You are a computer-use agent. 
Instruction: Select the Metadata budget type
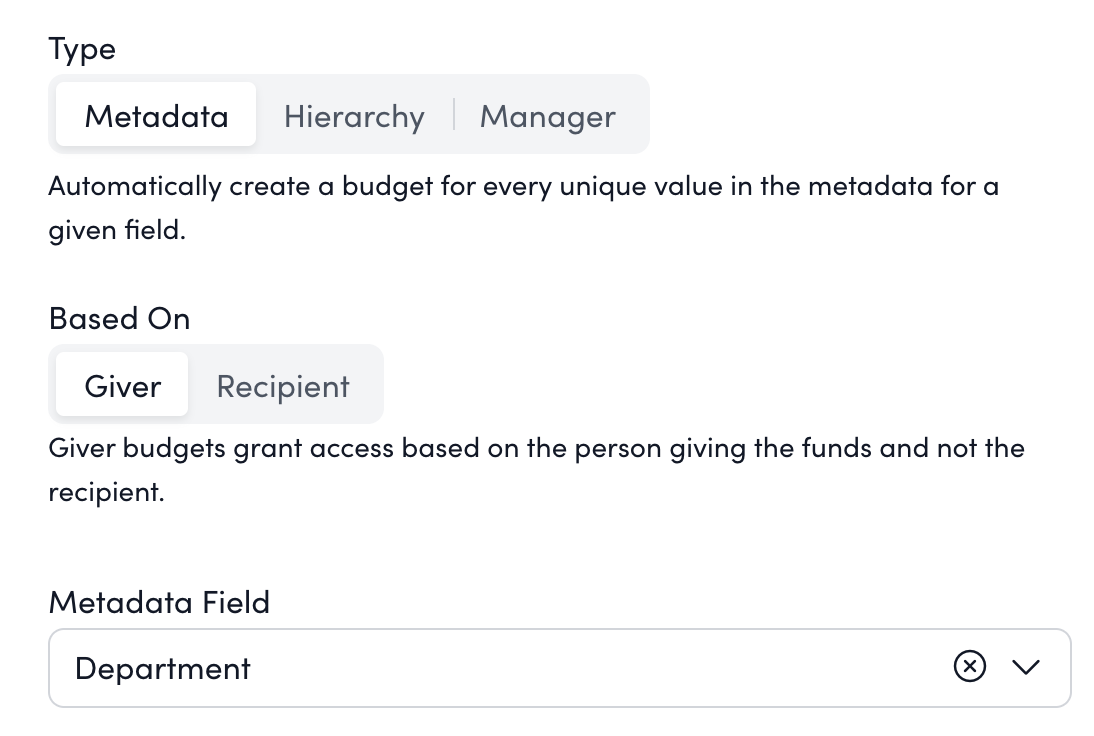click(x=156, y=116)
